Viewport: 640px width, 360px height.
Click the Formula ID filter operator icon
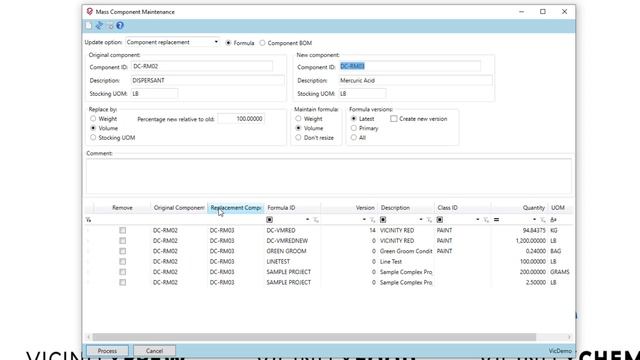click(x=269, y=220)
